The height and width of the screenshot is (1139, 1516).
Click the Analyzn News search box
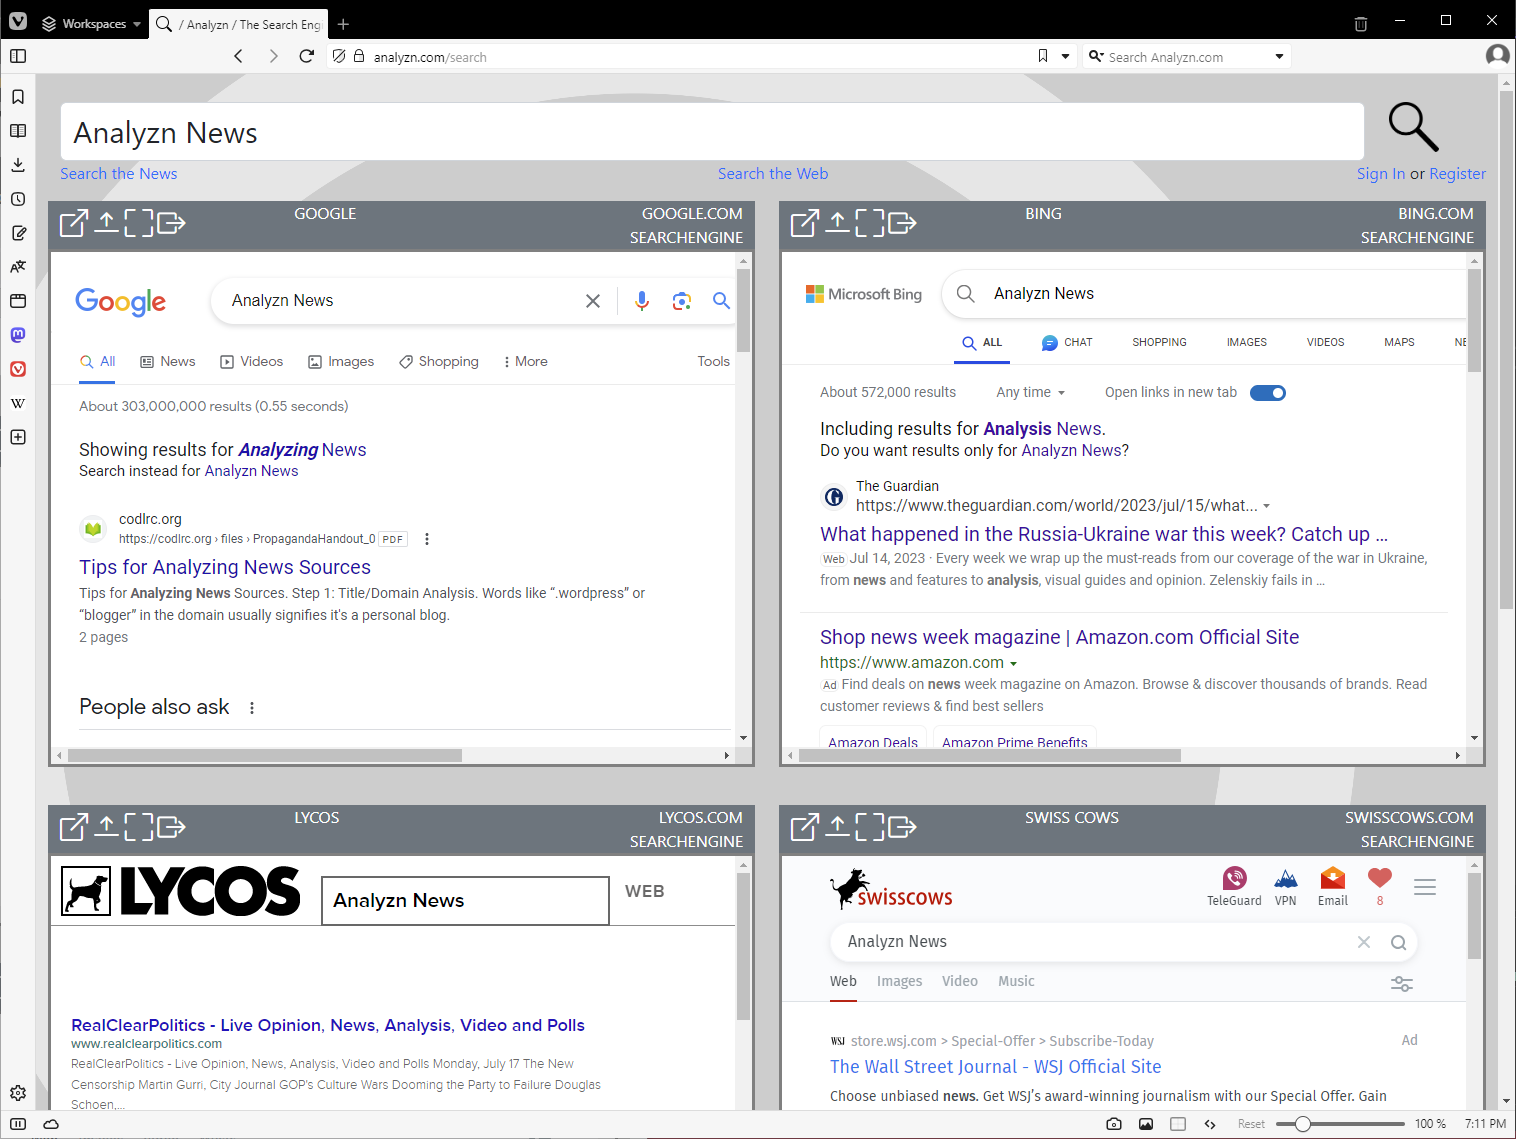(712, 132)
